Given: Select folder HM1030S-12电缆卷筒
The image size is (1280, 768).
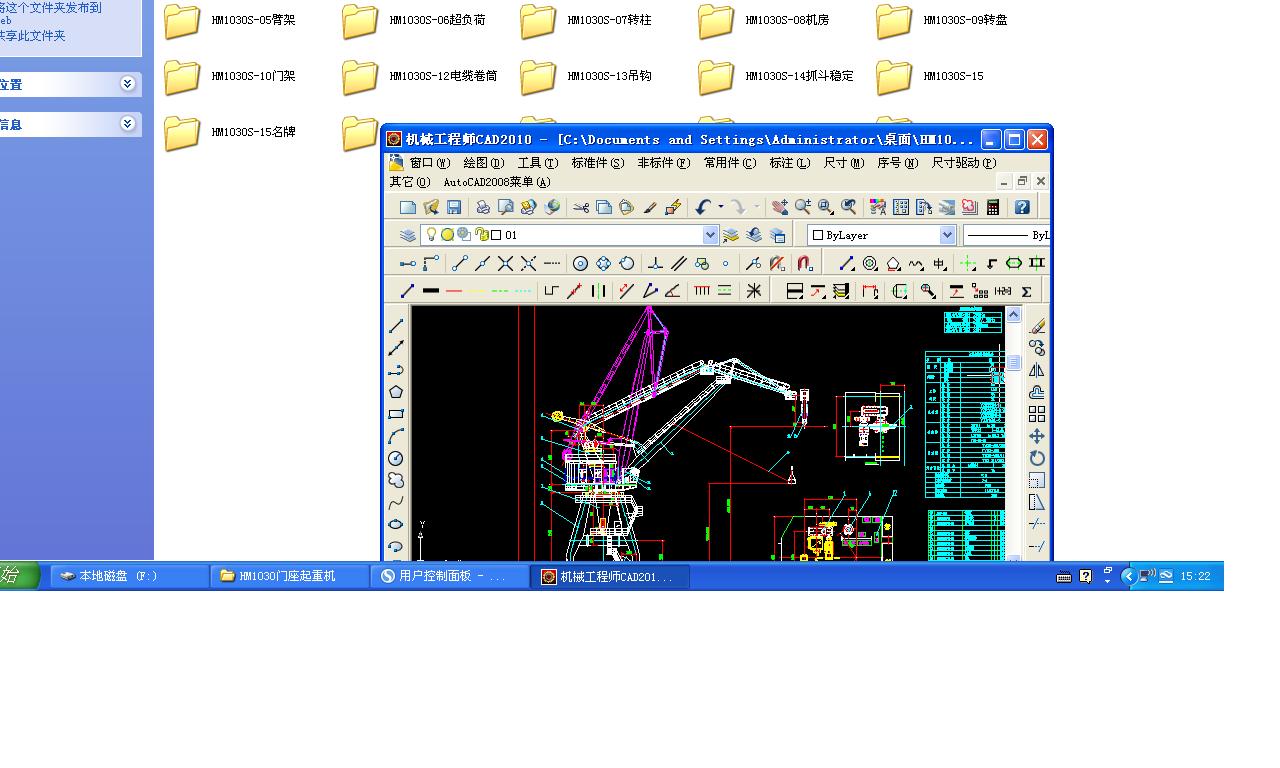Looking at the screenshot, I should point(420,76).
